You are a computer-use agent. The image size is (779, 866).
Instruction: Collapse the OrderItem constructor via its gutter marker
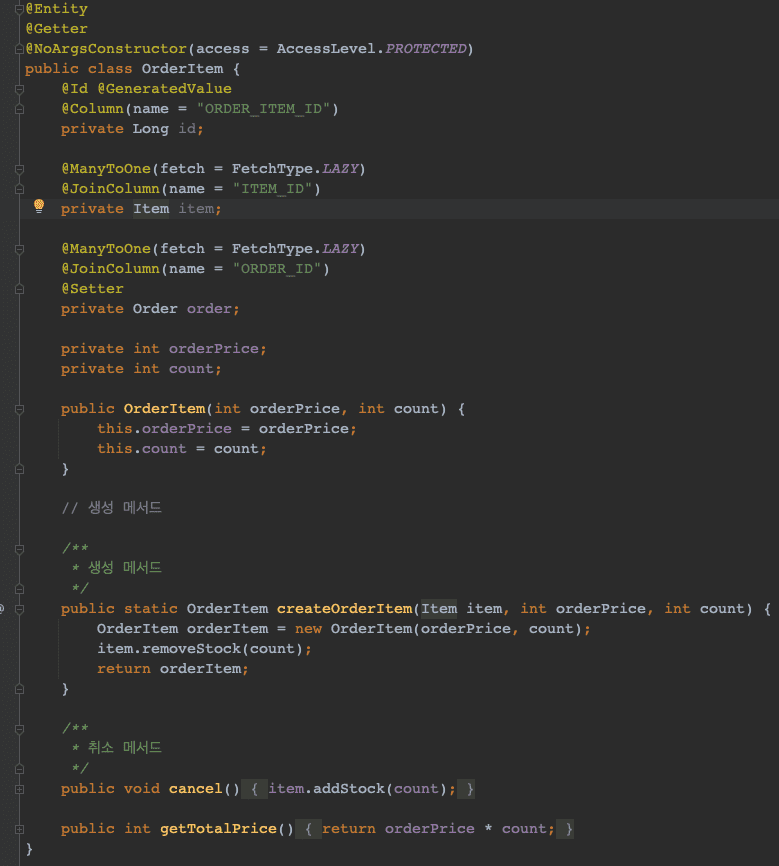coord(19,409)
